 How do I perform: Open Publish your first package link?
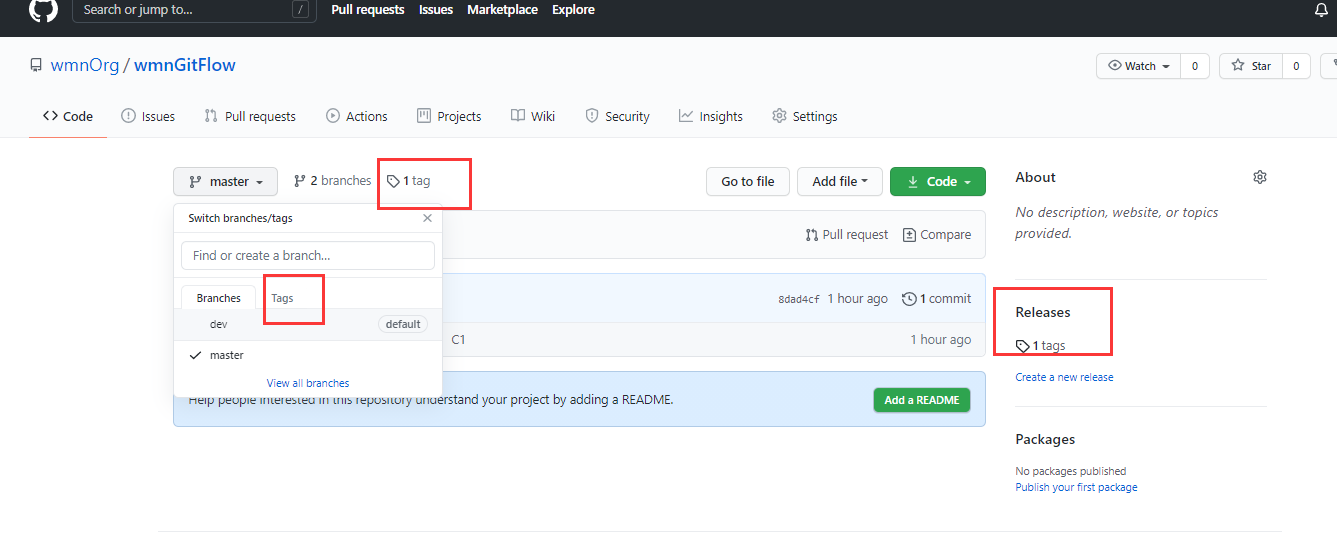tap(1076, 487)
